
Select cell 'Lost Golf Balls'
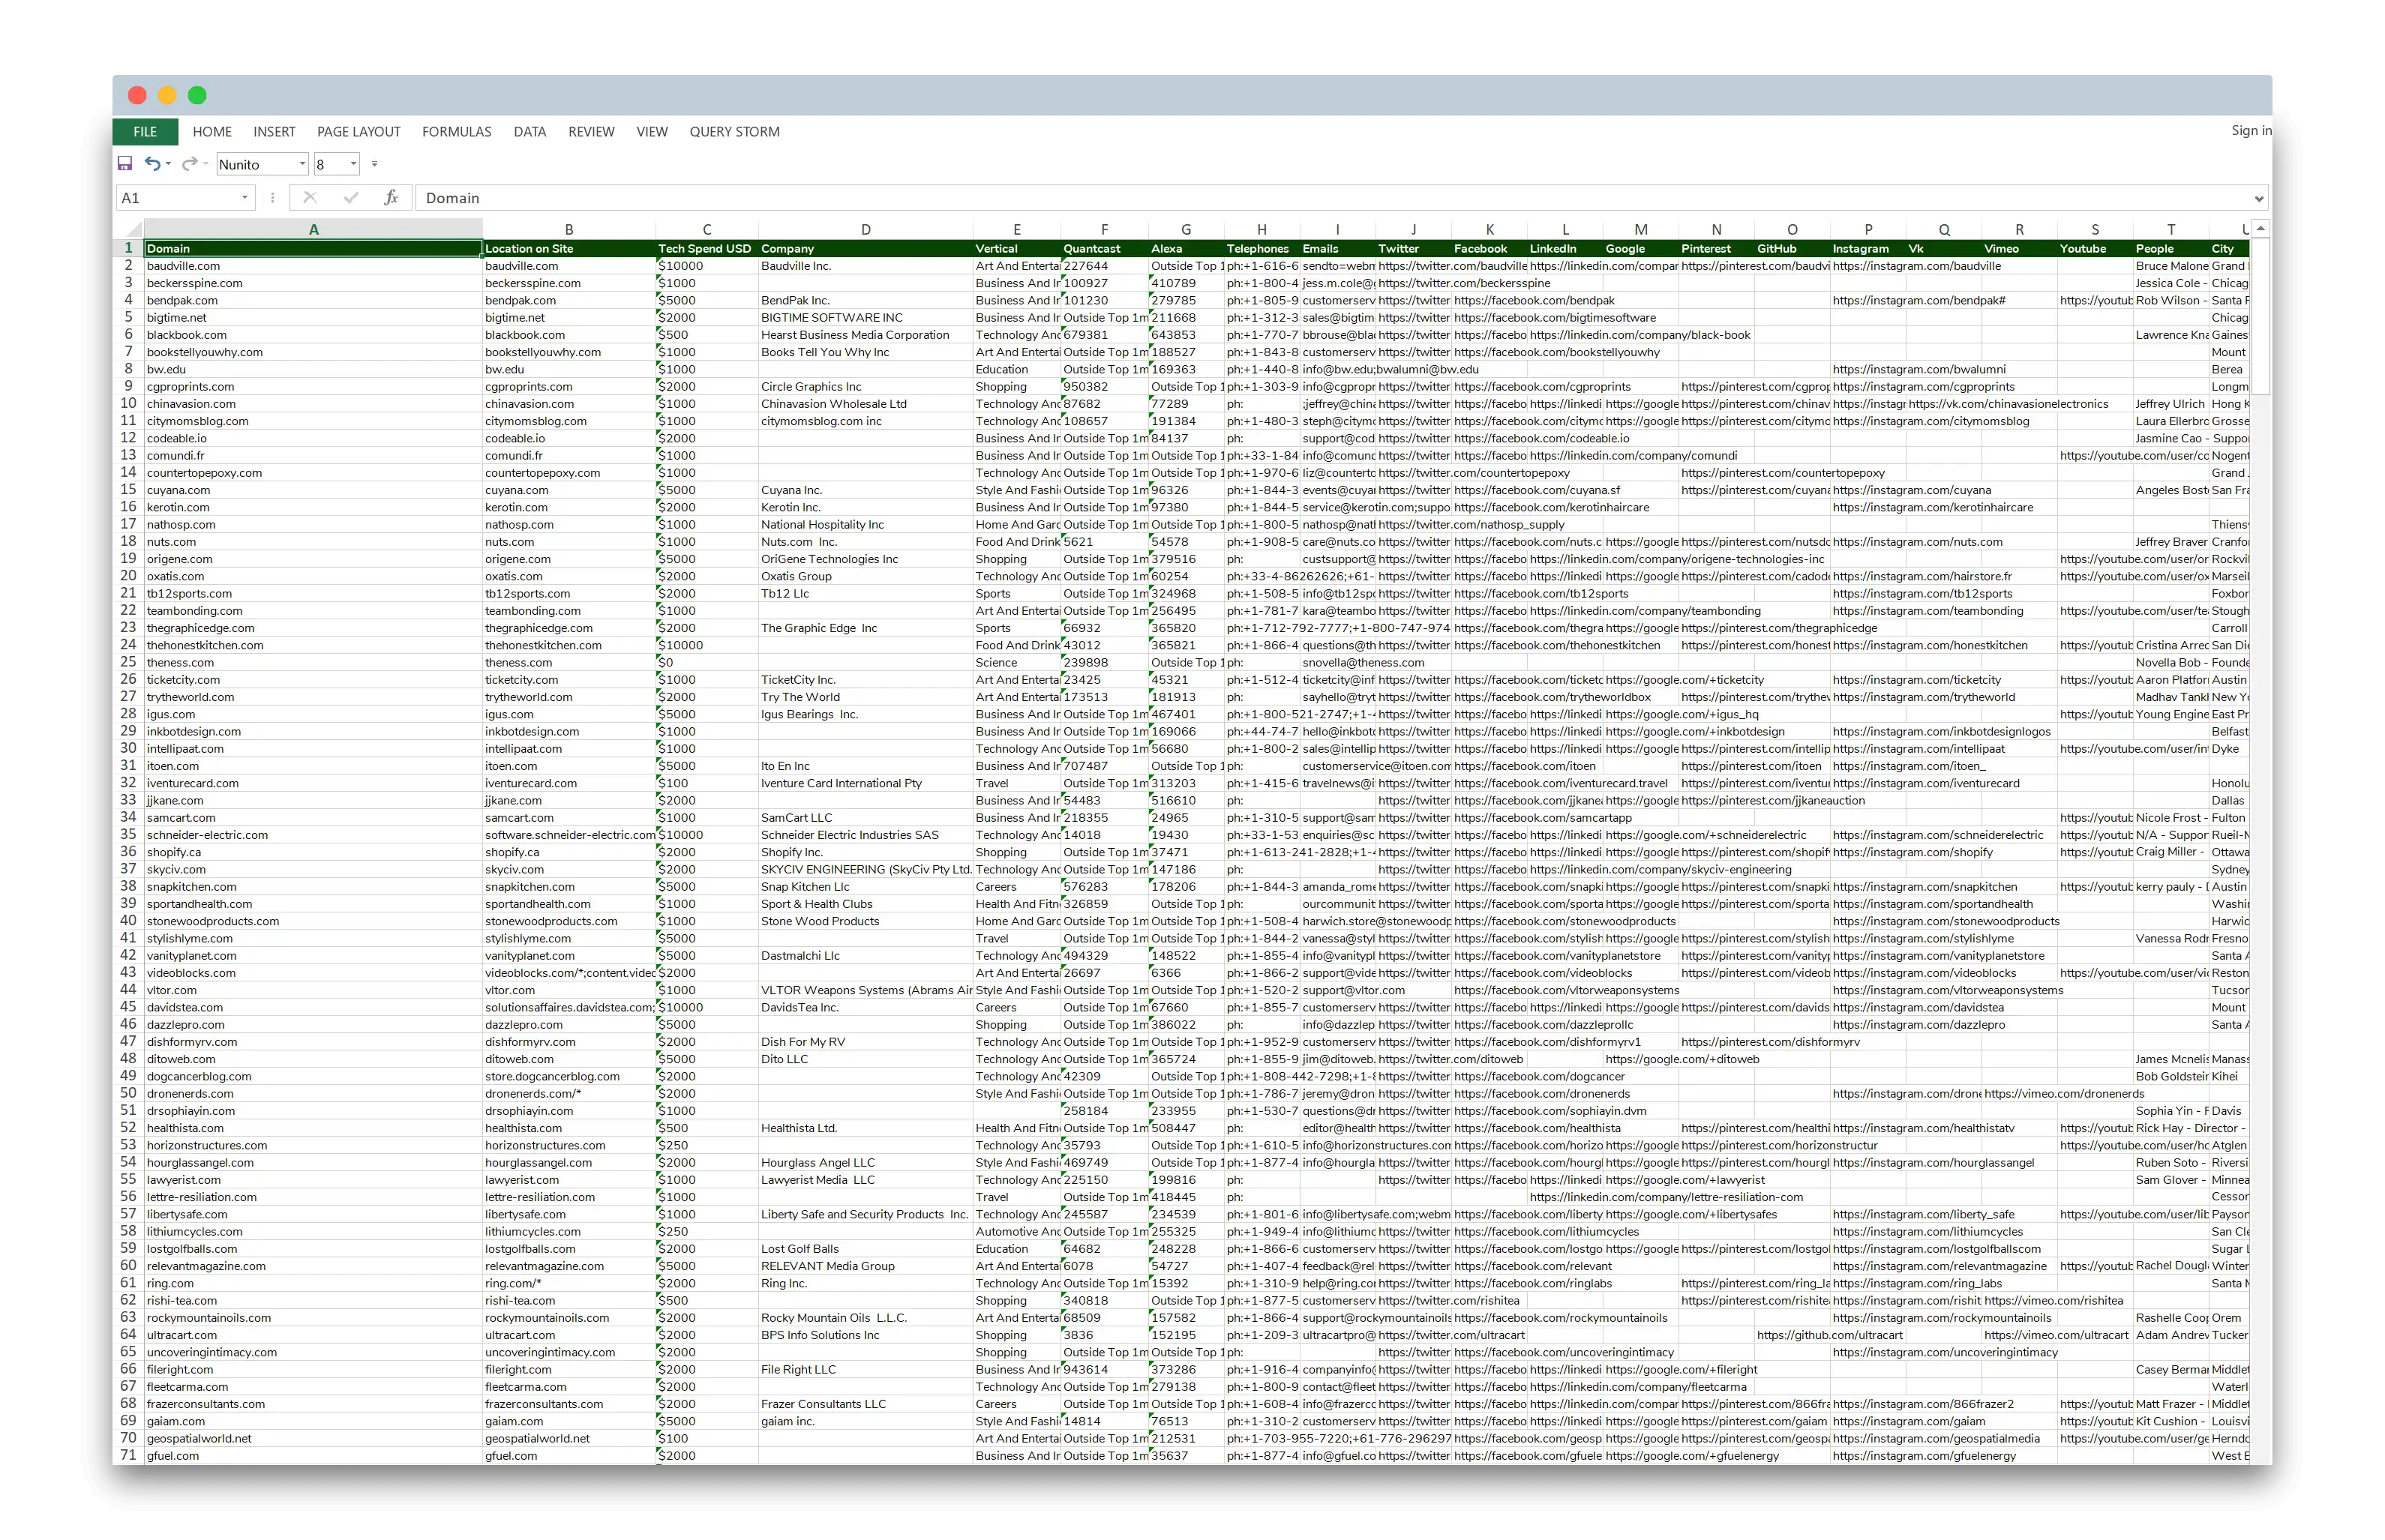click(x=865, y=1249)
